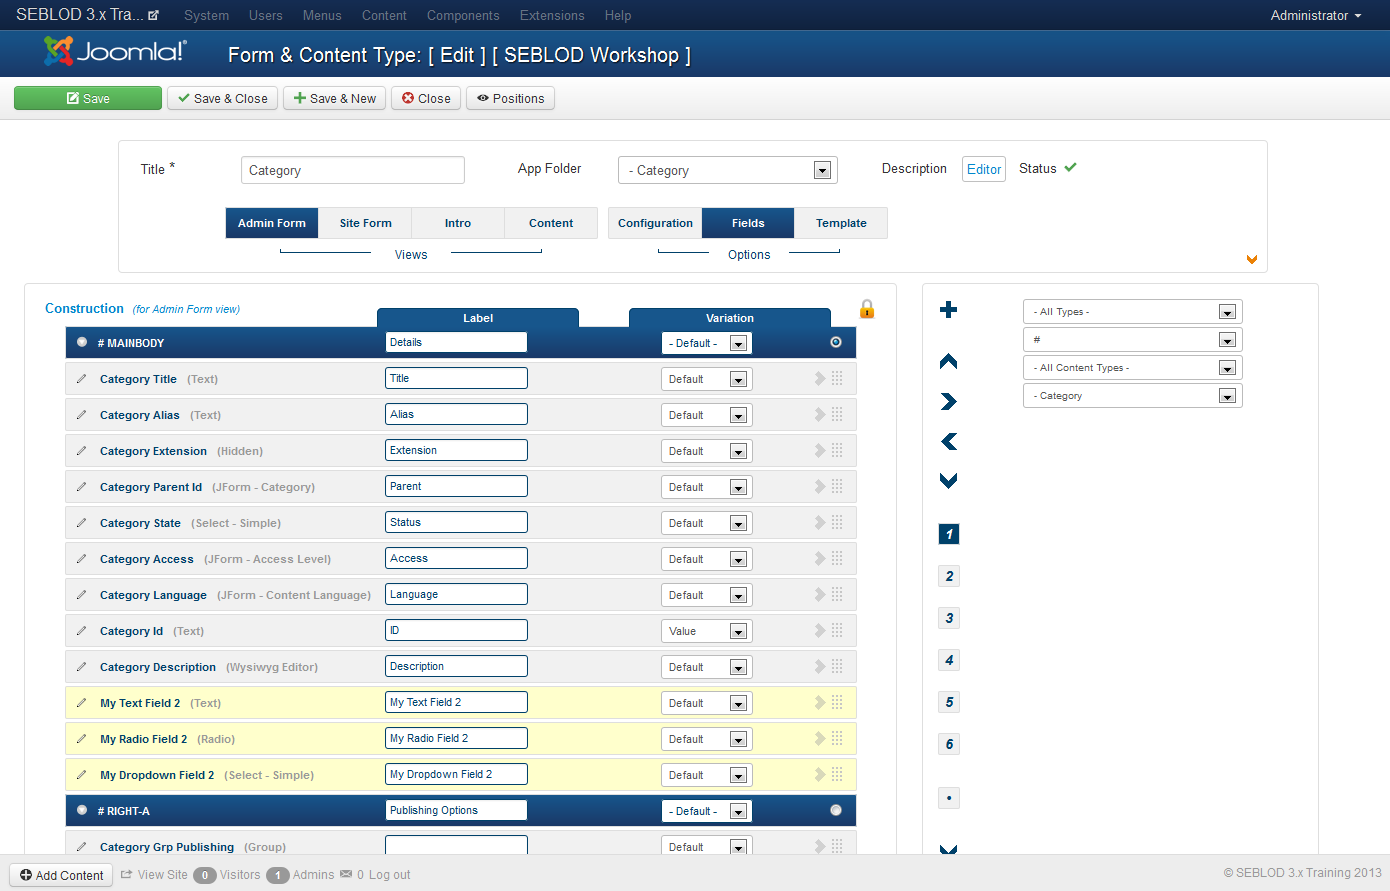Click the down arrow below the left arrow
Viewport: 1390px width, 891px height.
pos(949,481)
